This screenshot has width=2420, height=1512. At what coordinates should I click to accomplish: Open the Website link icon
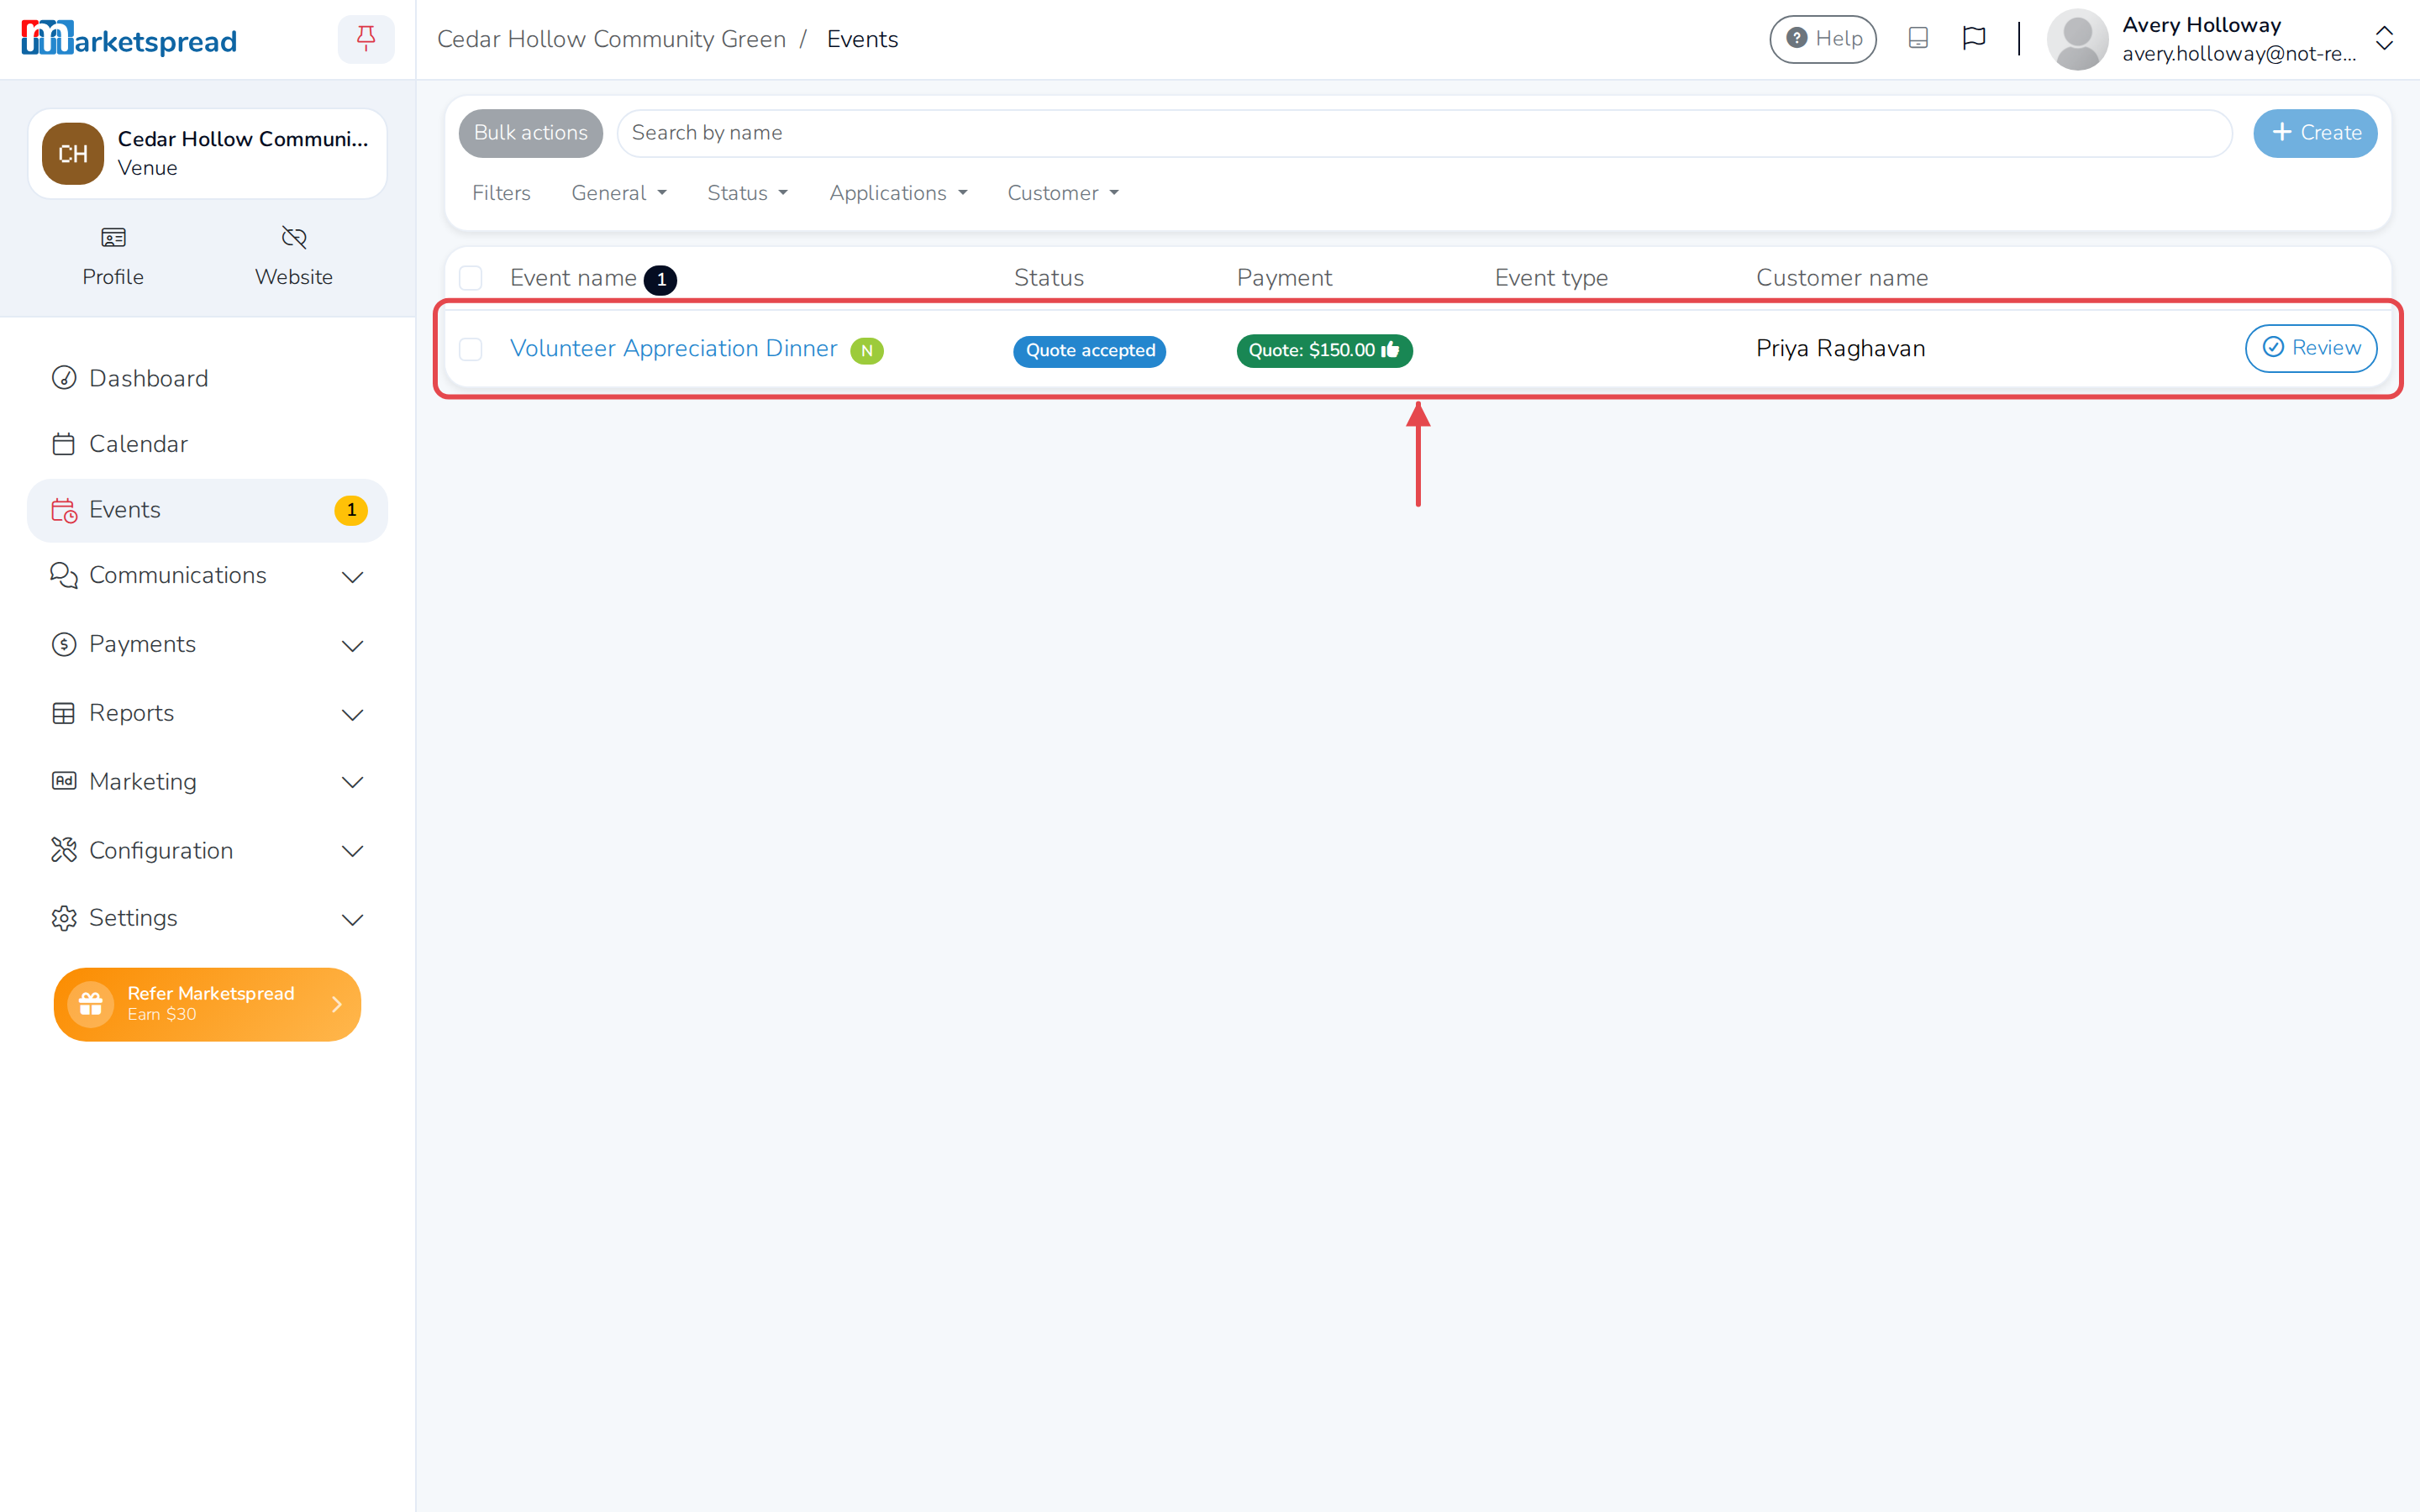point(294,238)
